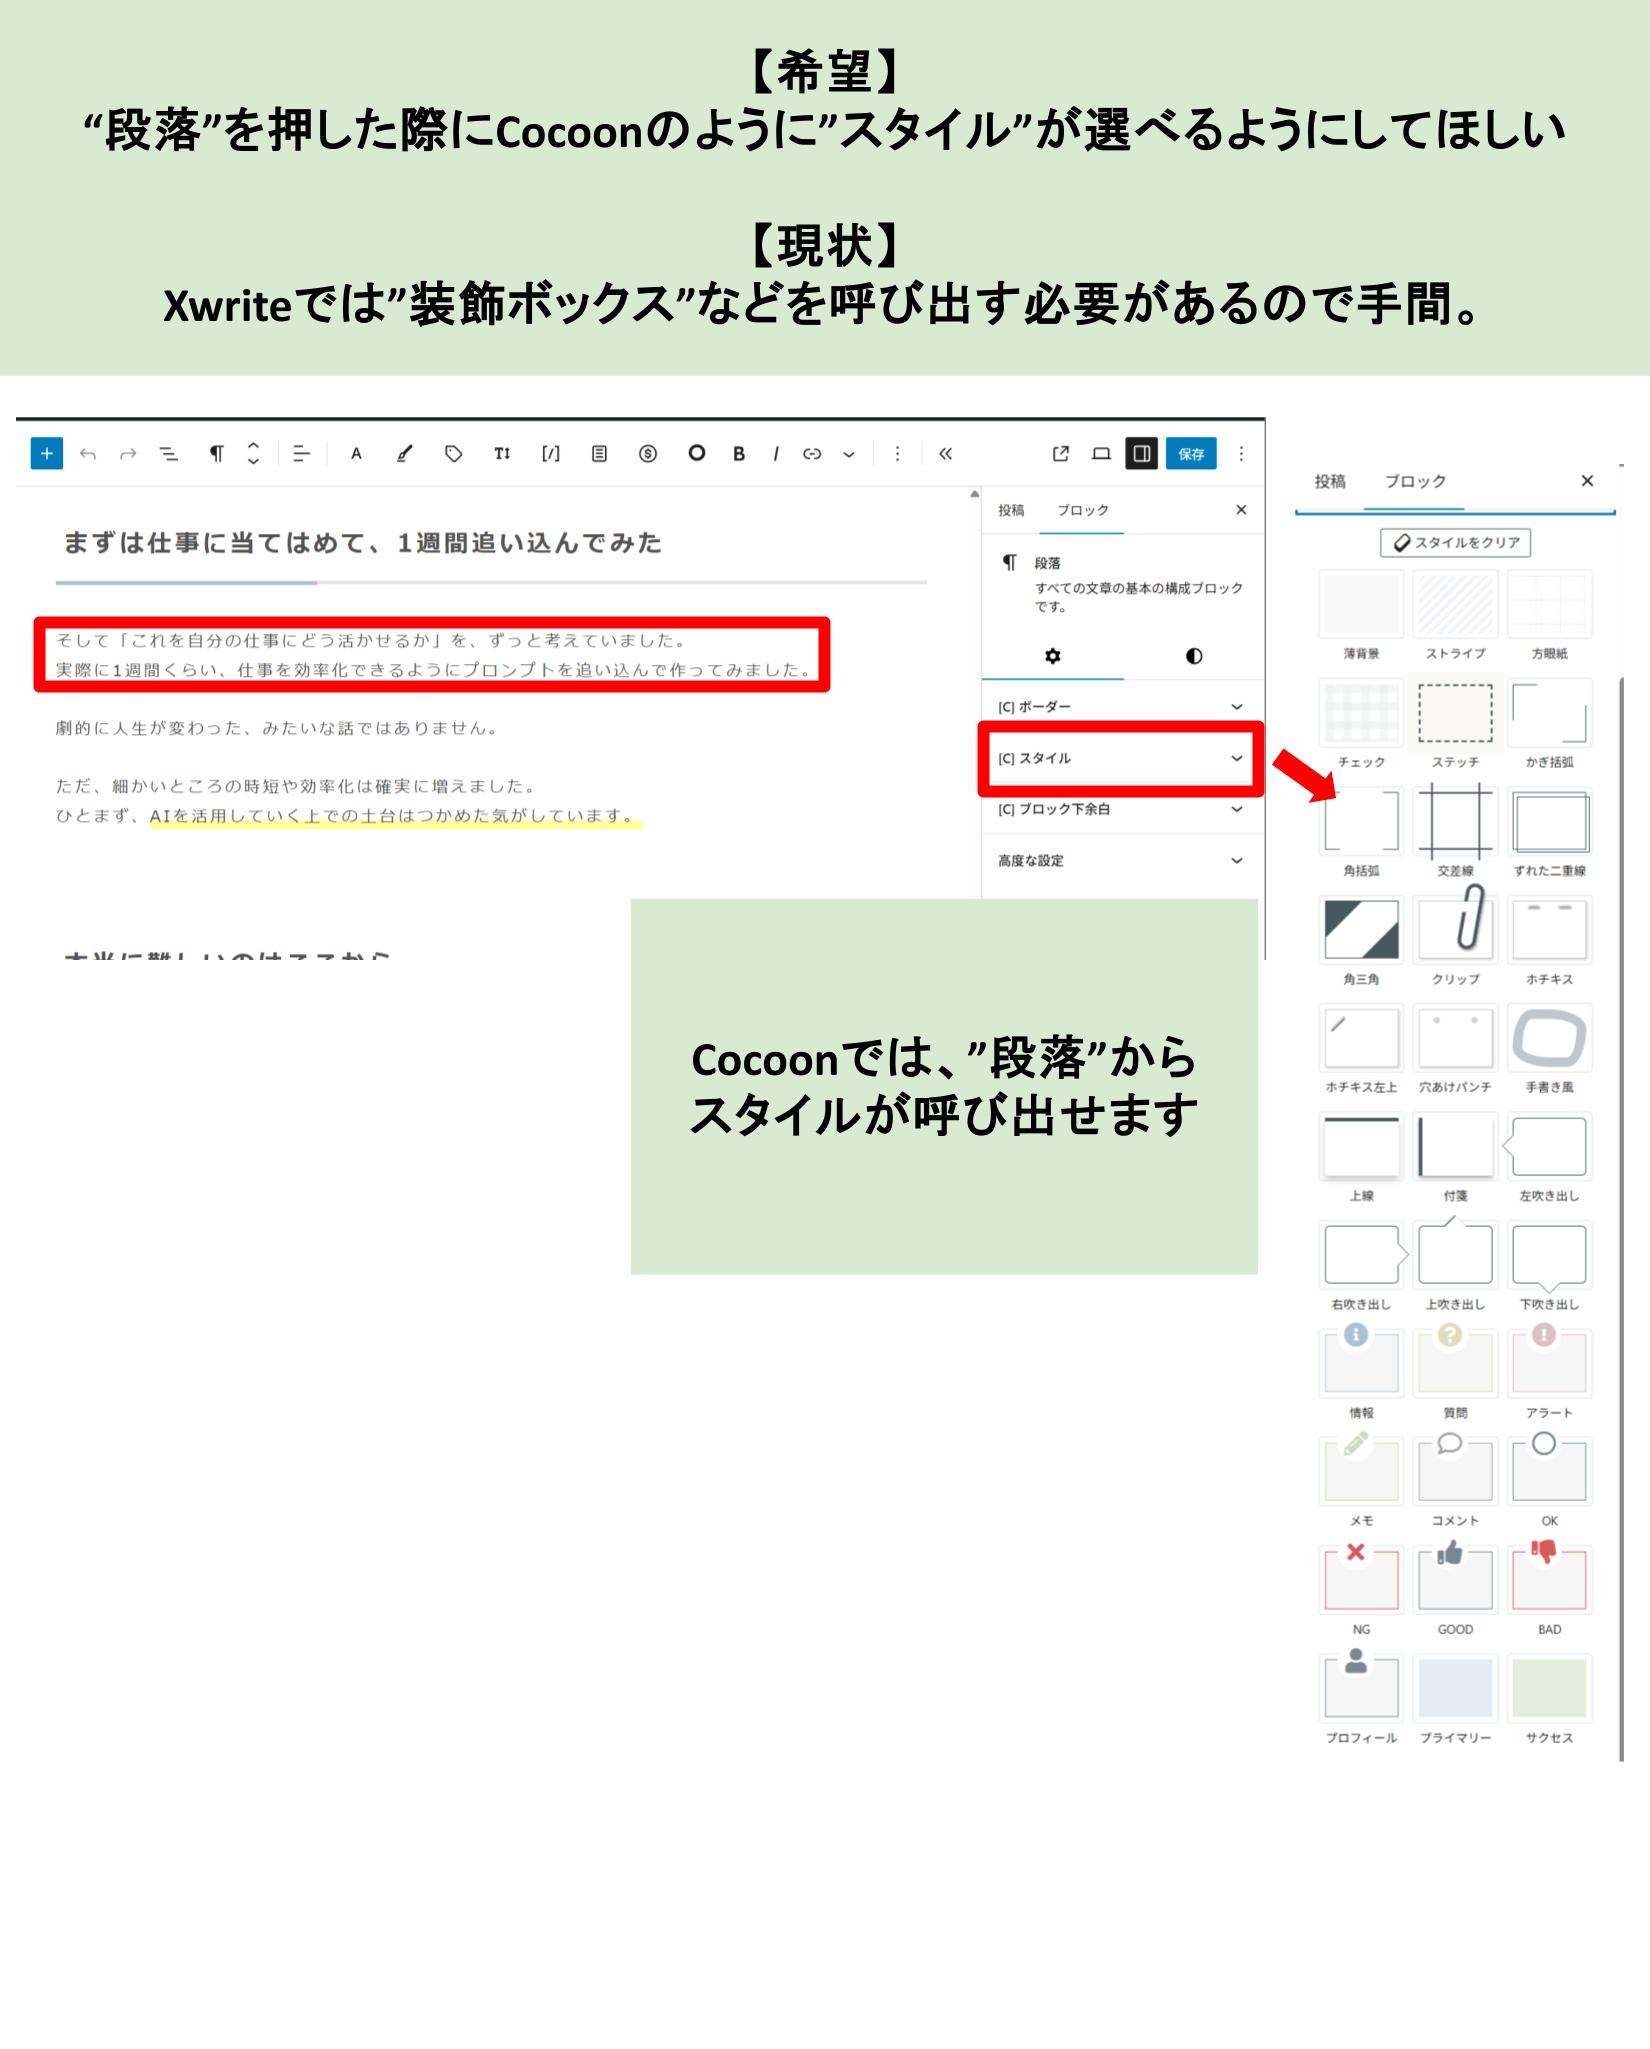Image resolution: width=1650 pixels, height=2049 pixels.
Task: Toggle the settings sidebar panel button
Action: 1141,454
